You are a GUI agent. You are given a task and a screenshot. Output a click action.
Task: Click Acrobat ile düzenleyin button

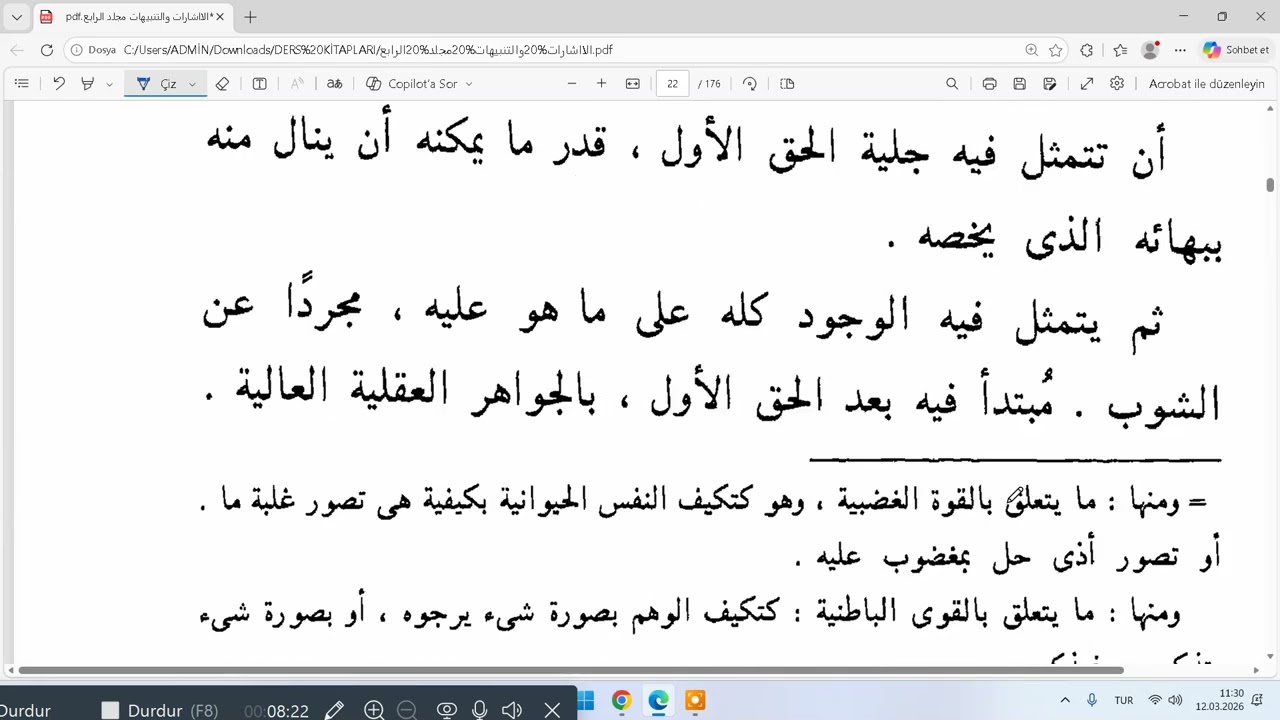coord(1207,84)
